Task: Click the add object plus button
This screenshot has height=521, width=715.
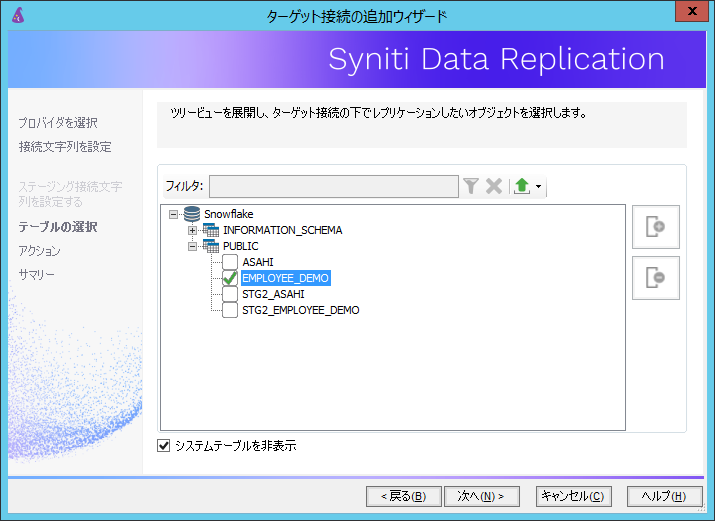Action: [656, 227]
